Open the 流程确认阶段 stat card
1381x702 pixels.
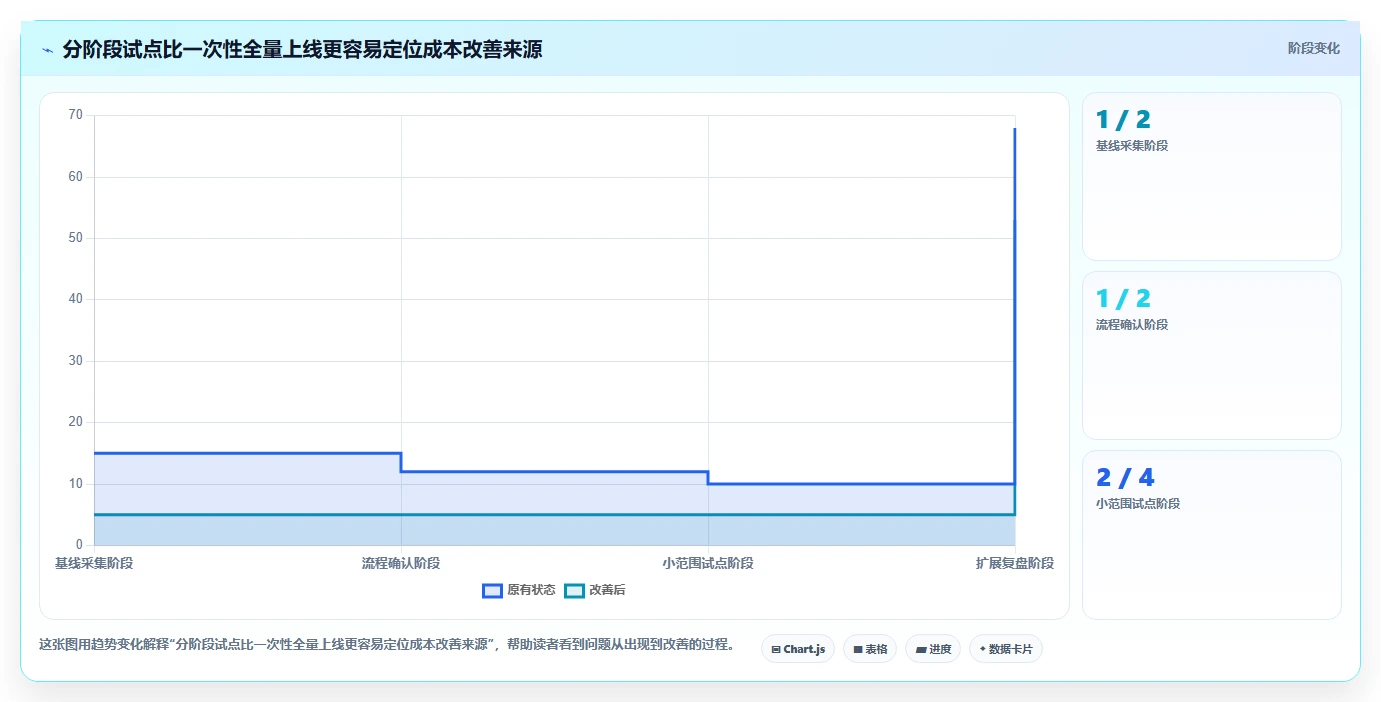(x=1211, y=355)
